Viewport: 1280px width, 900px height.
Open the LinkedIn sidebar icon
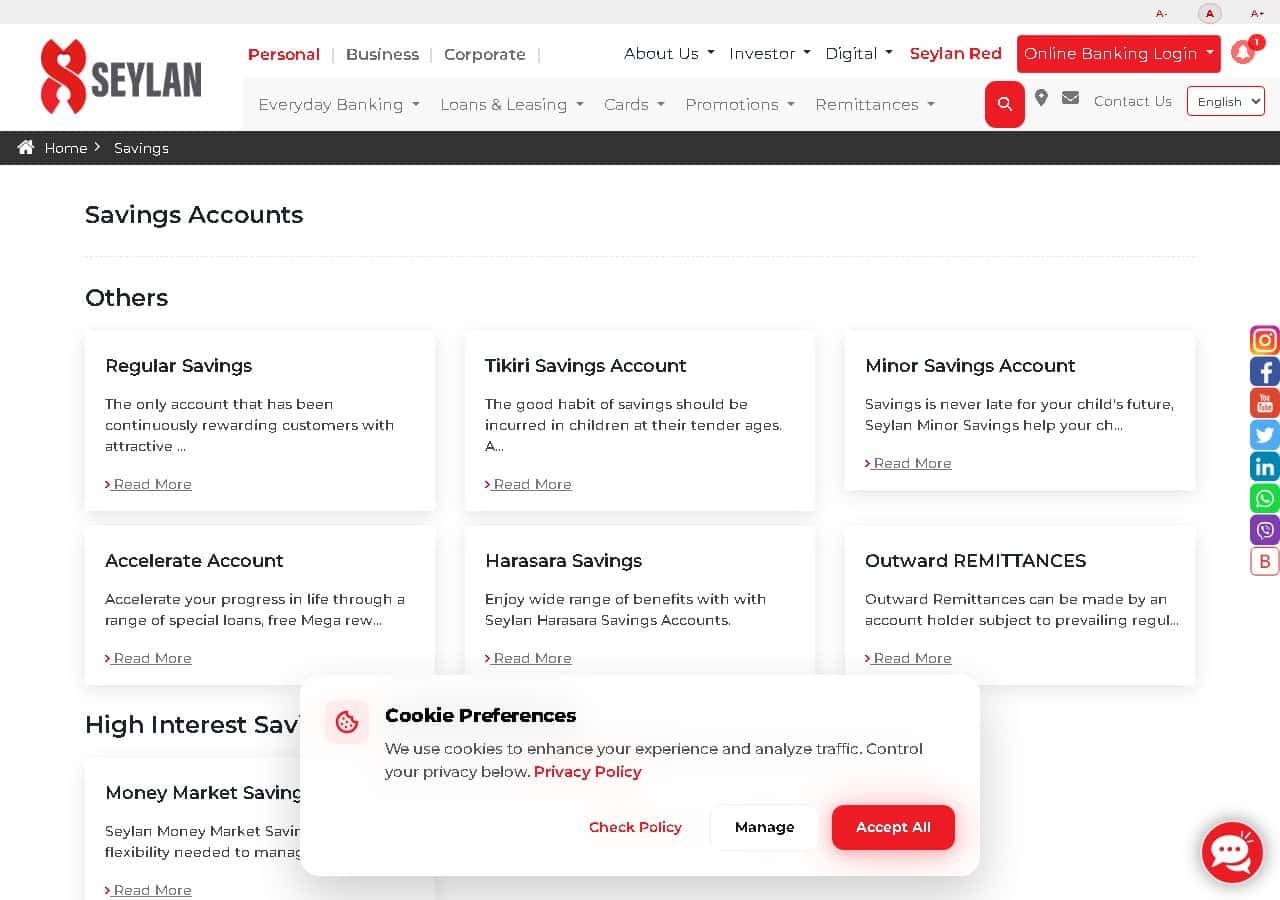(1265, 467)
